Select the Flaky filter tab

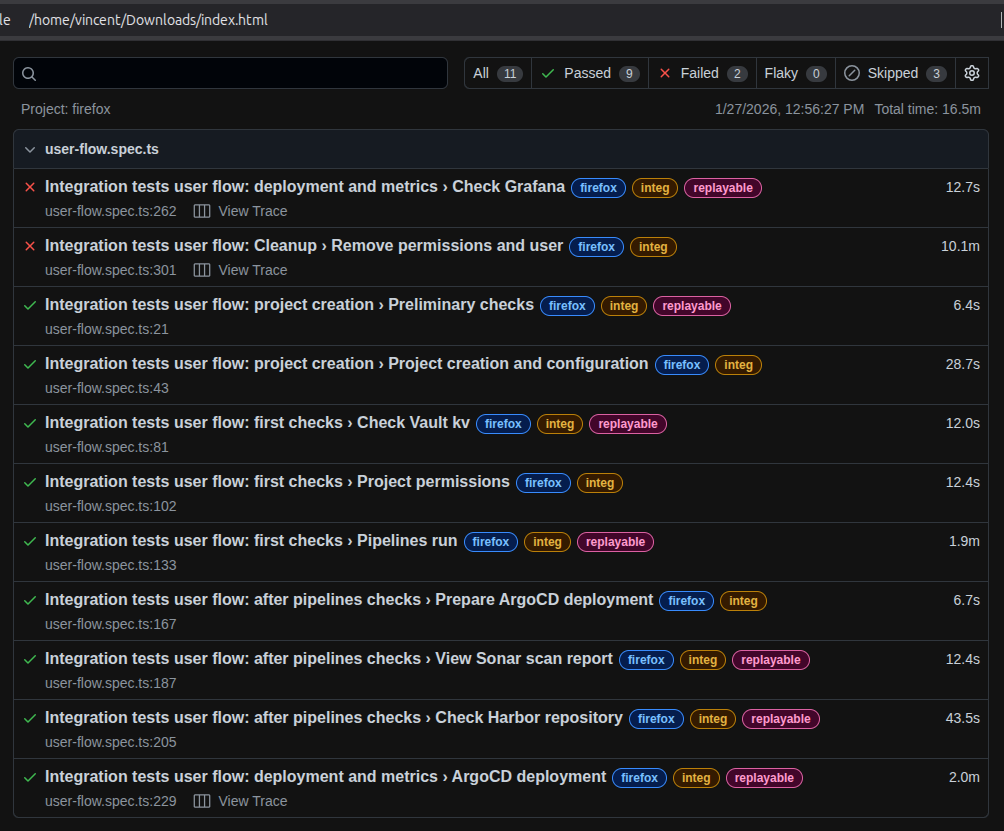click(795, 73)
